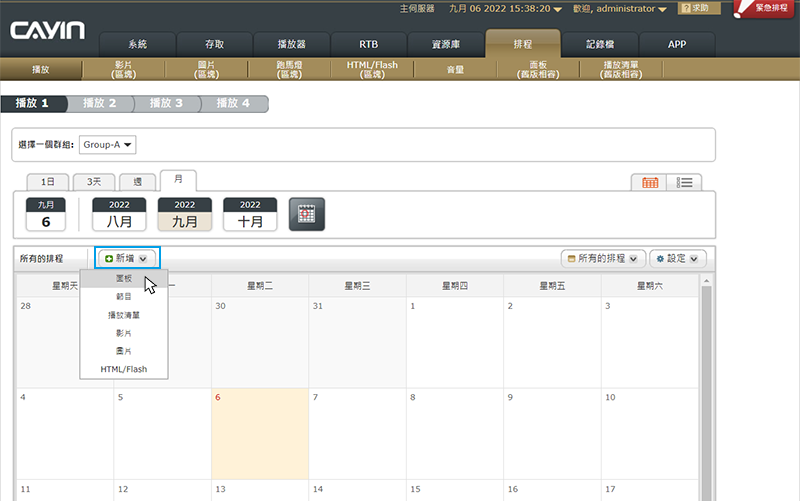
Task: Select the 圖片 (區塊) submenu tab
Action: coord(207,69)
